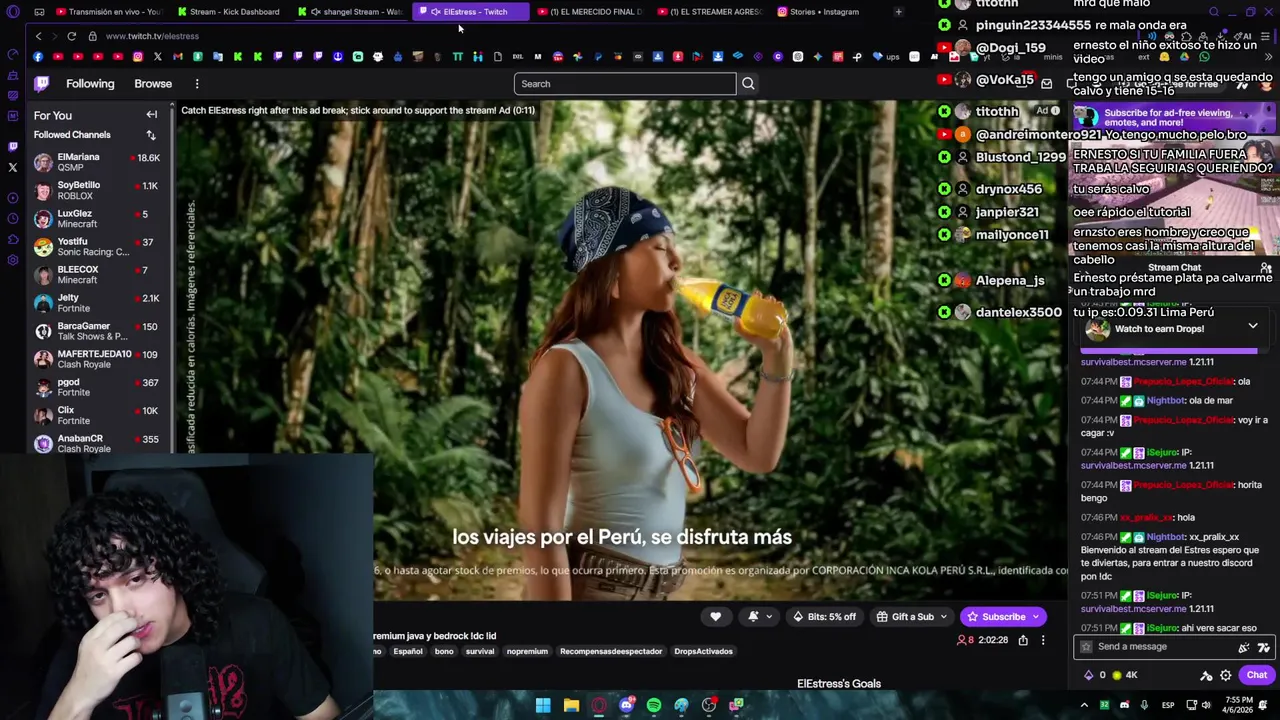Image resolution: width=1280 pixels, height=720 pixels.
Task: Open the Gift a Sub dropdown
Action: pyautogui.click(x=911, y=617)
